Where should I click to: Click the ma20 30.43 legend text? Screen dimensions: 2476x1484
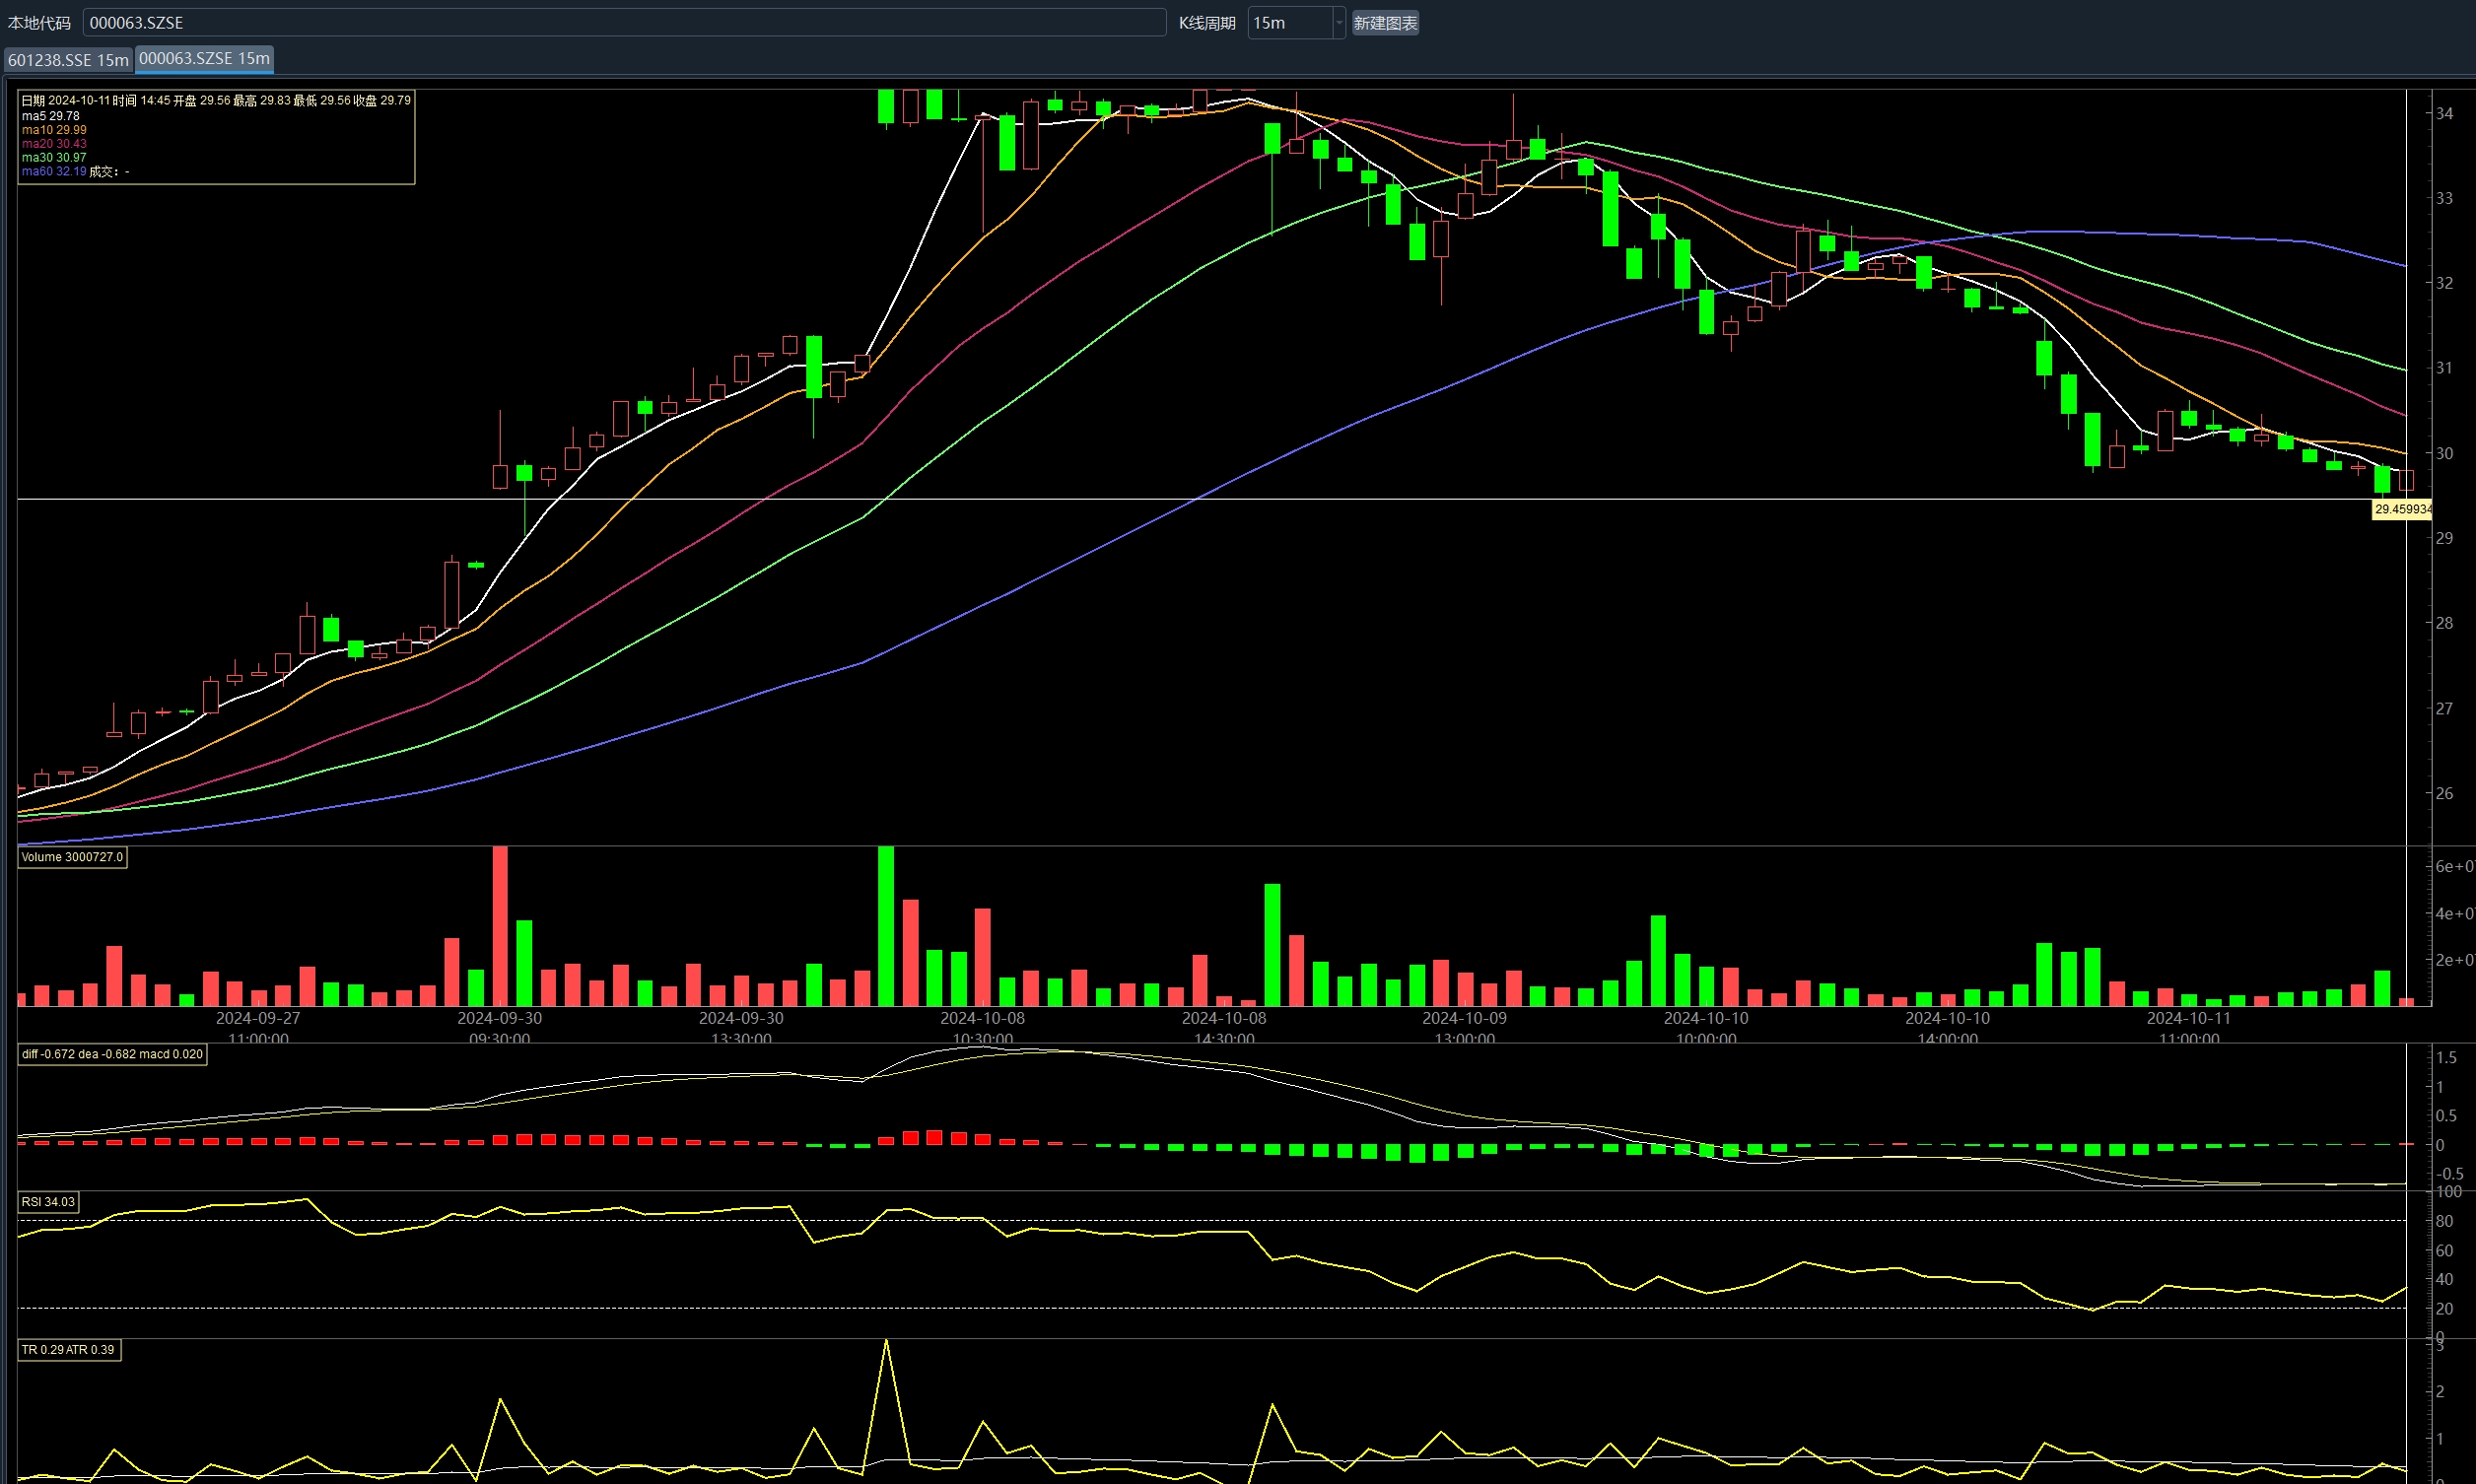pyautogui.click(x=54, y=144)
